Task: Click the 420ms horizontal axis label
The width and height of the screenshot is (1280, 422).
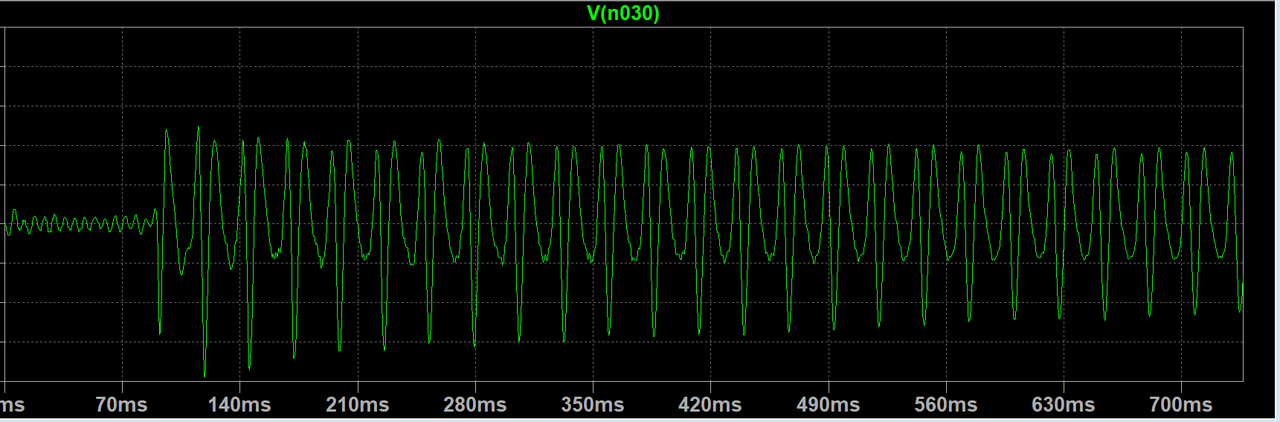Action: (710, 405)
